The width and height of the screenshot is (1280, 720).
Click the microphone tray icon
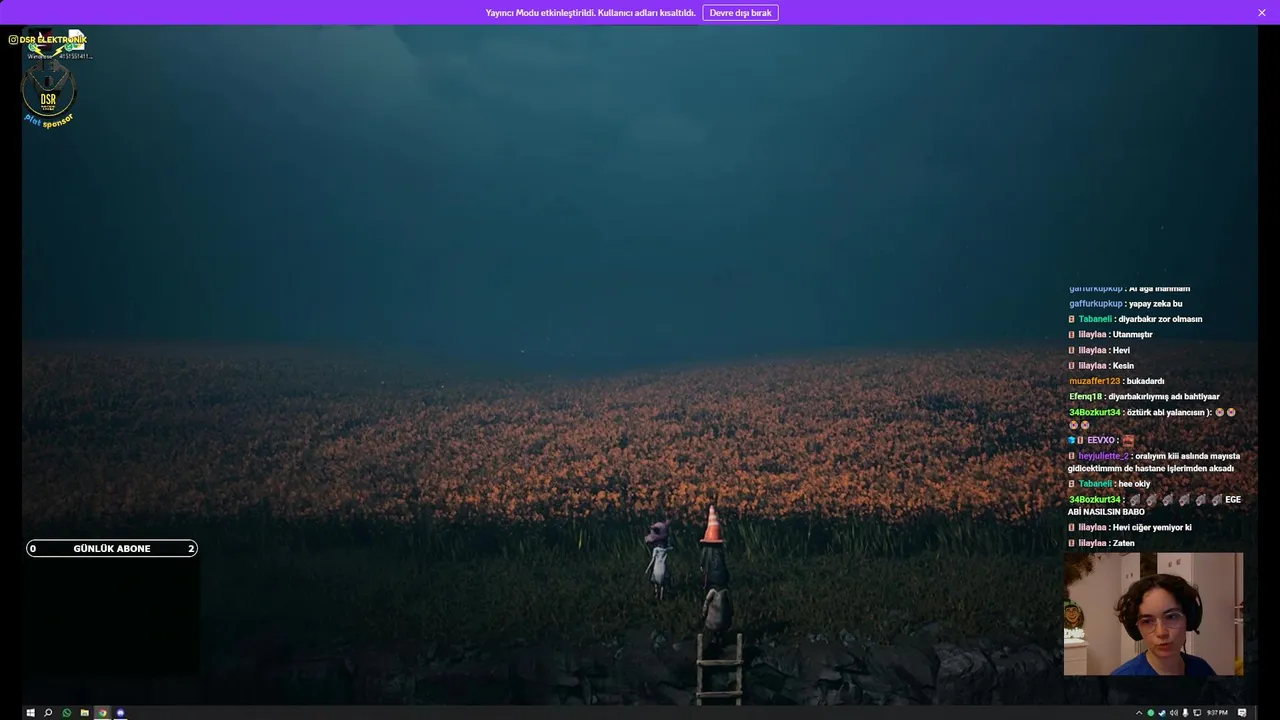click(x=1185, y=713)
